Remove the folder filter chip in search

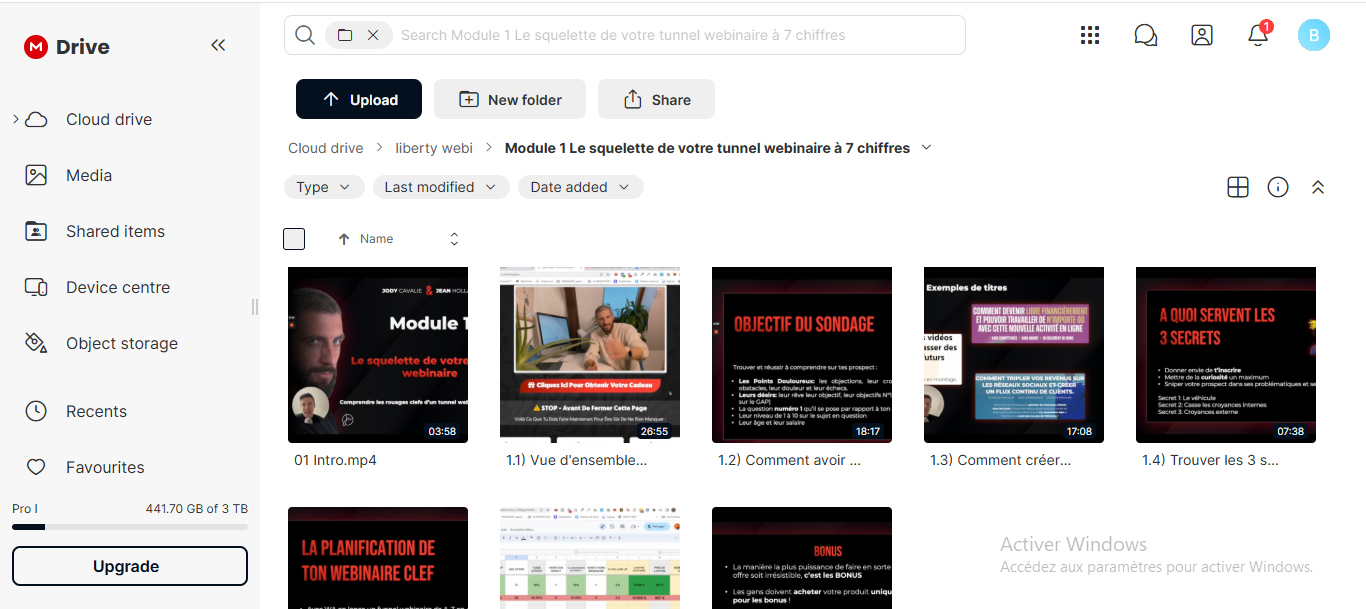[x=373, y=35]
